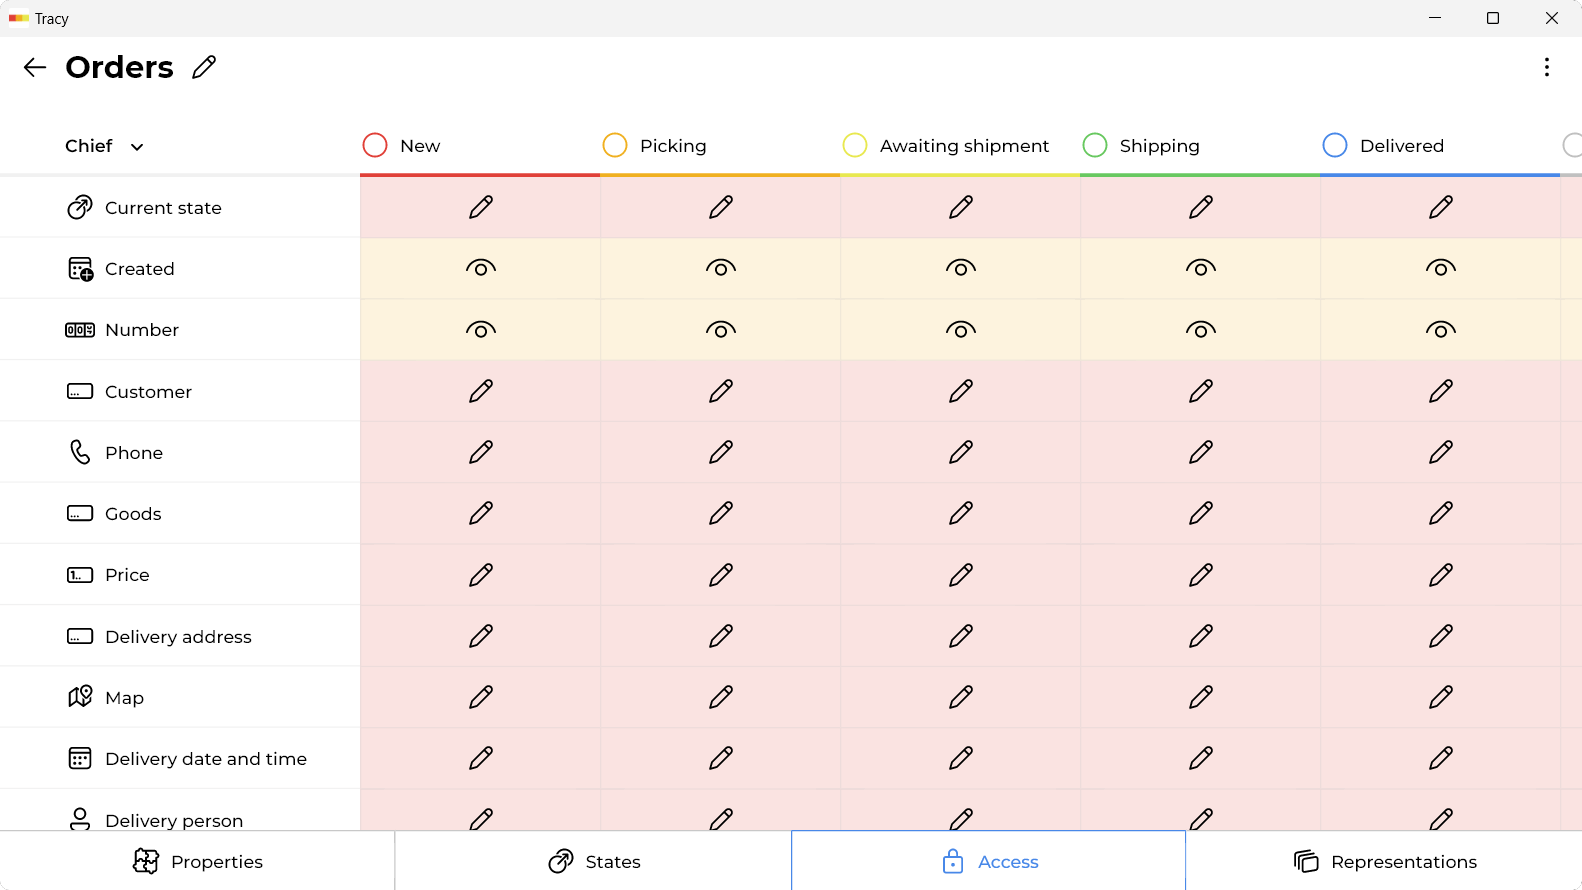Click the Current state row icon

80,208
